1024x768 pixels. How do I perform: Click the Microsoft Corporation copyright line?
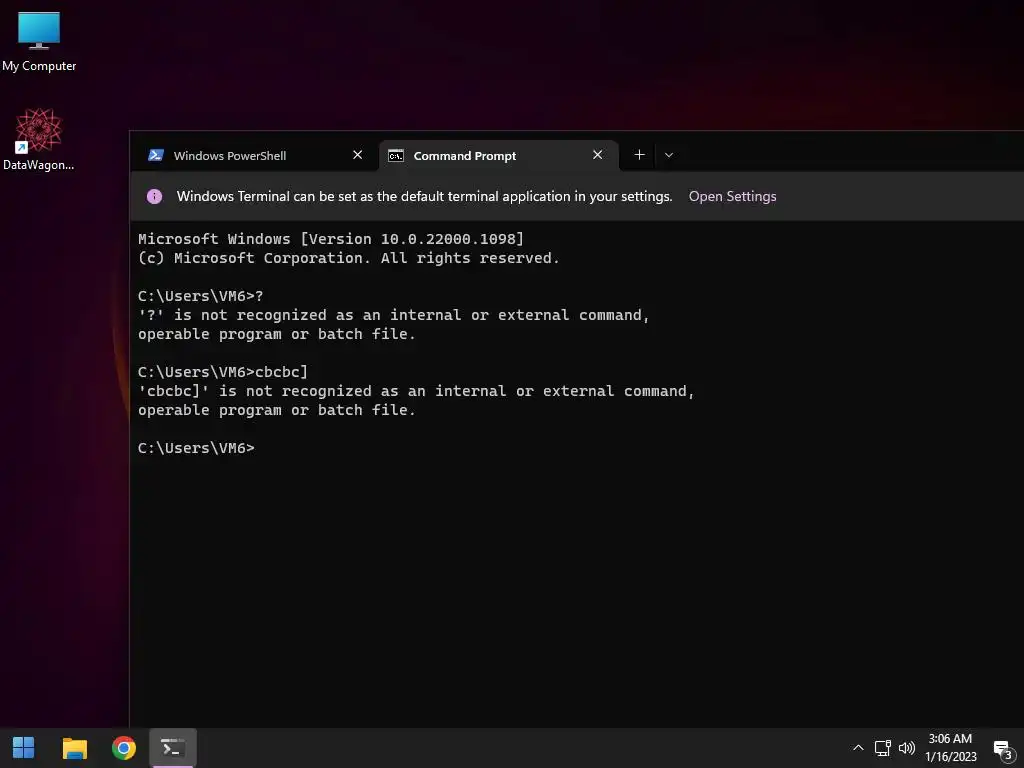coord(349,258)
